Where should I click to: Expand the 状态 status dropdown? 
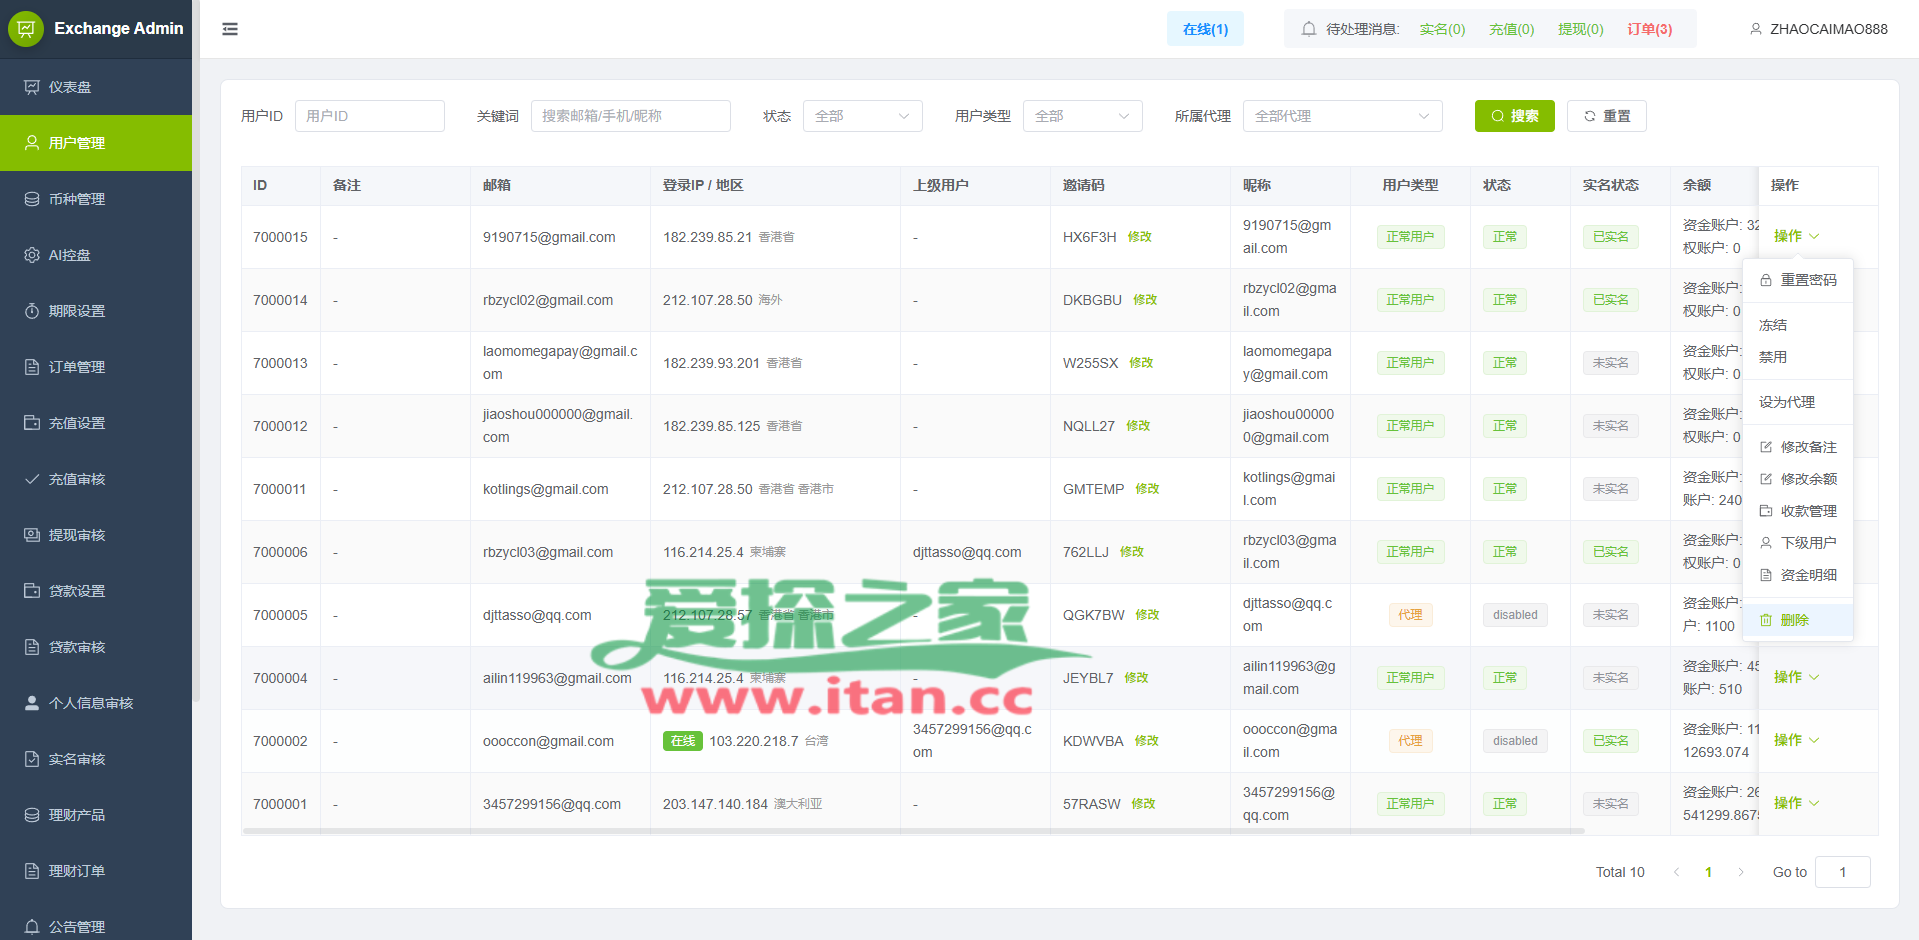point(862,116)
